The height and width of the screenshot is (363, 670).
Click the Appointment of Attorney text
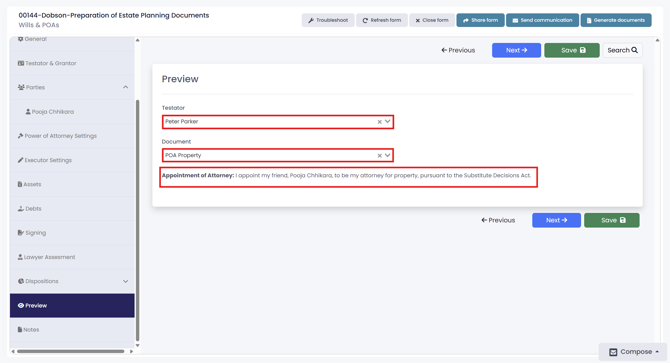(346, 176)
